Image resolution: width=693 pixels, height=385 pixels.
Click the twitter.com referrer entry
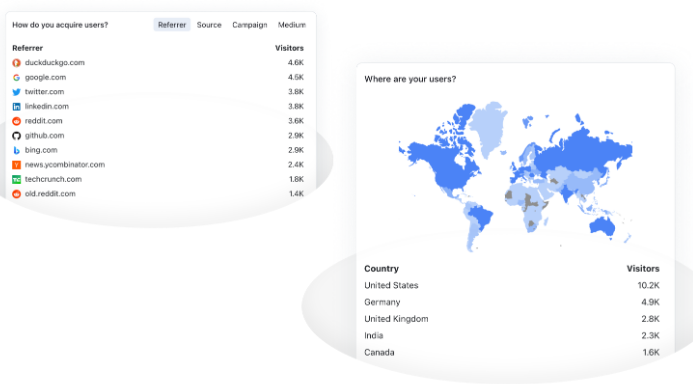44,92
